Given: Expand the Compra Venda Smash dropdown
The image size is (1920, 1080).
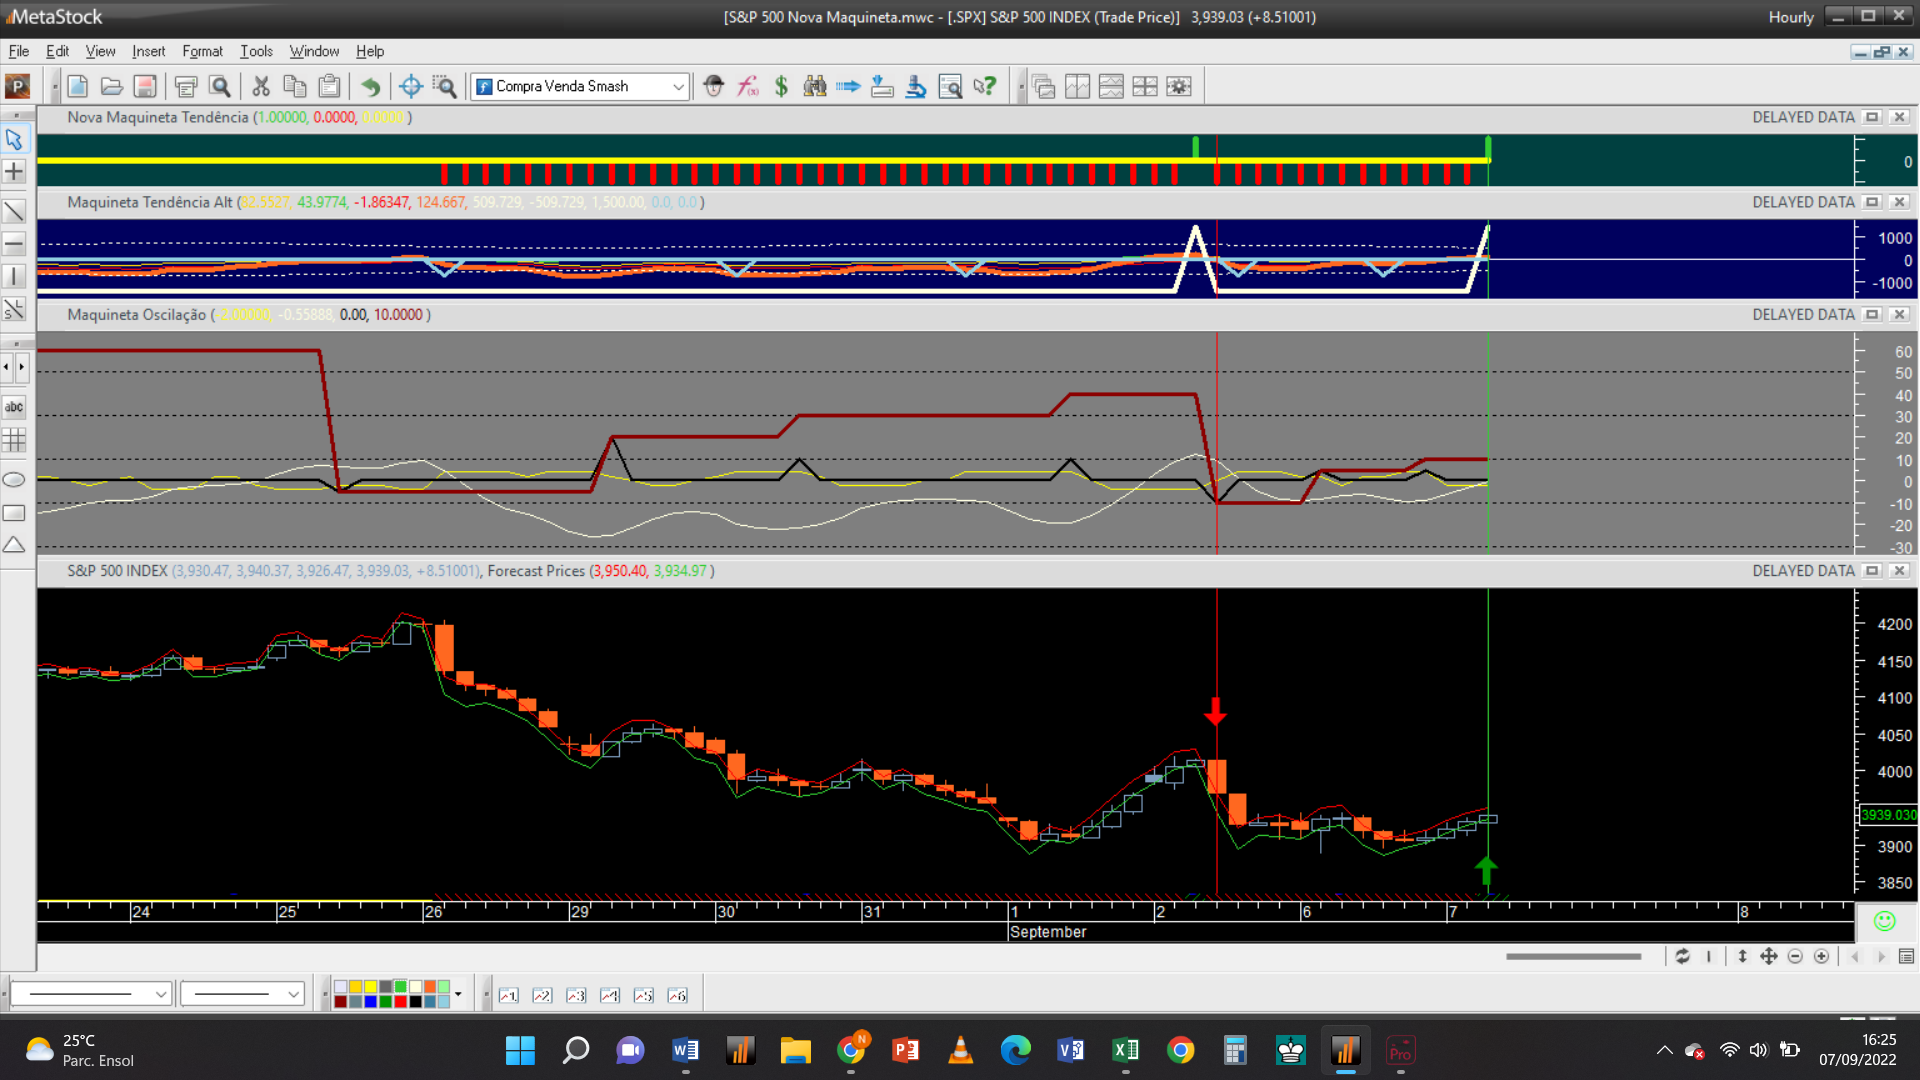Looking at the screenshot, I should 678,87.
